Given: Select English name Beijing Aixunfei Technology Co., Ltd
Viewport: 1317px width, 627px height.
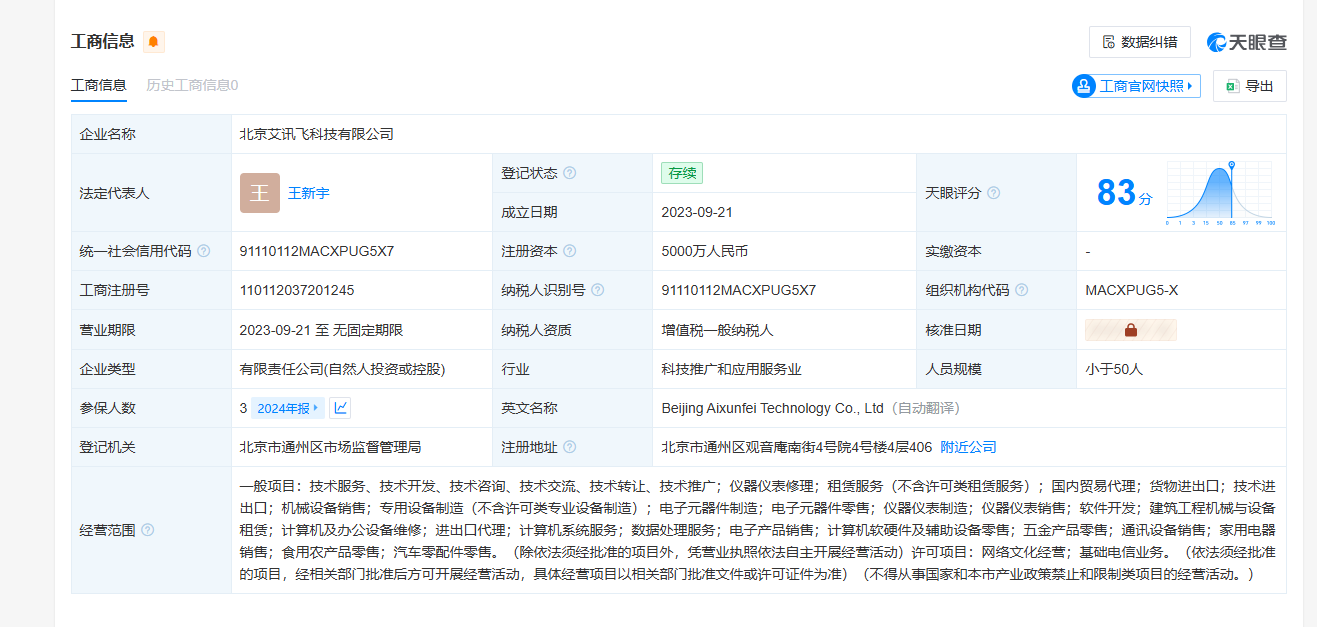Looking at the screenshot, I should click(x=773, y=408).
